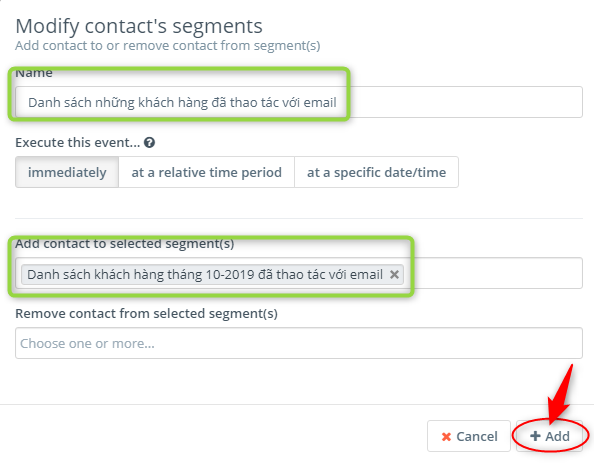Remove the 10-2019 segment tag with x
The width and height of the screenshot is (594, 463).
point(394,274)
